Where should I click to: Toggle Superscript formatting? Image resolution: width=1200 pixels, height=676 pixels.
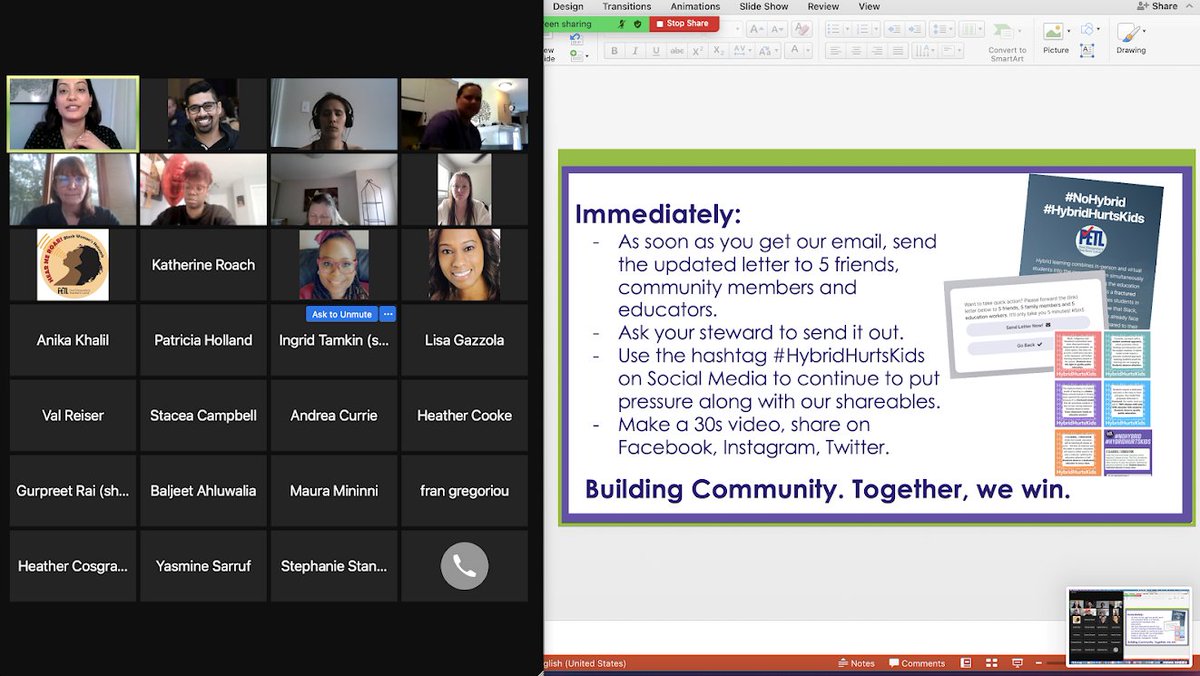(698, 51)
